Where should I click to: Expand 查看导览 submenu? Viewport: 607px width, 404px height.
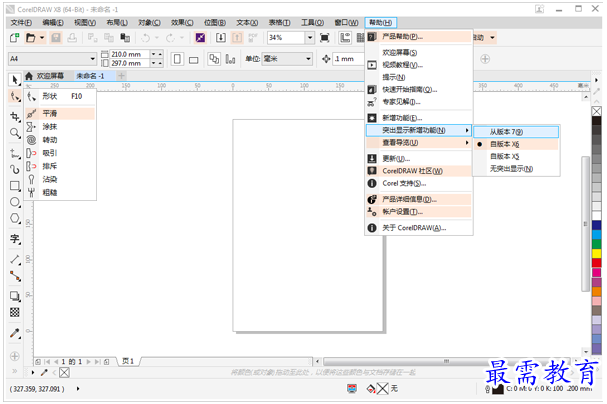point(419,143)
